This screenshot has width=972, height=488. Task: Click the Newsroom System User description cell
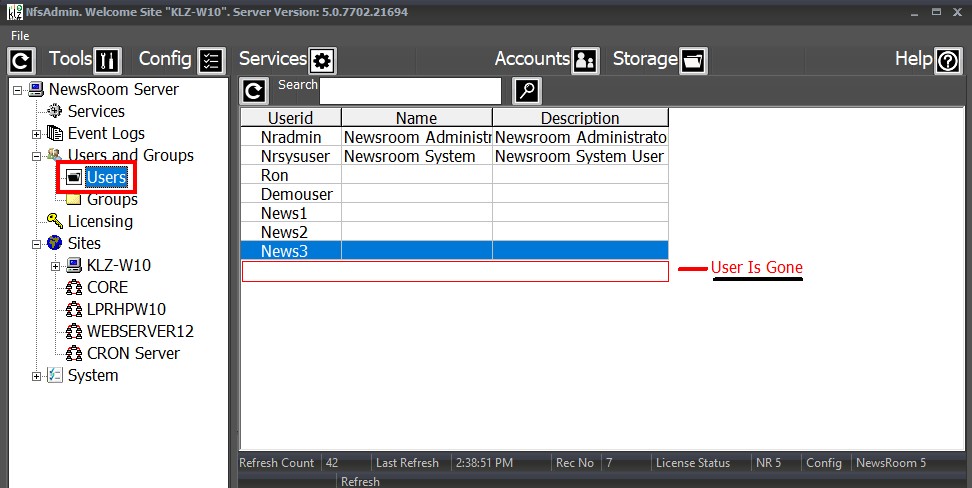coord(580,156)
